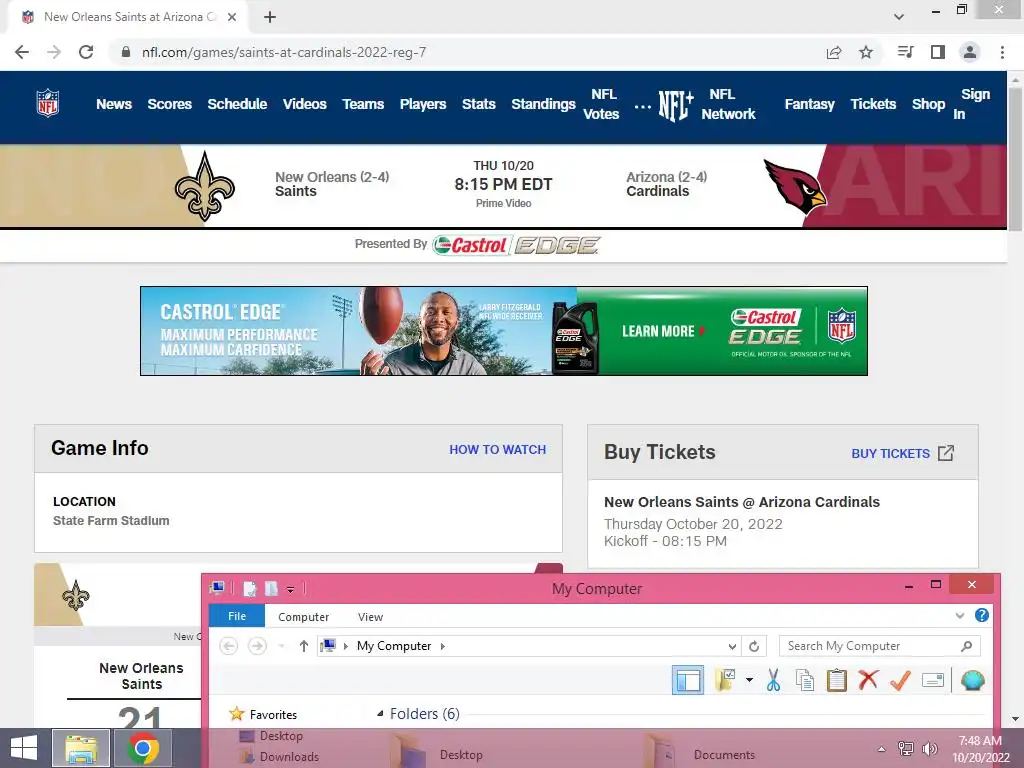Open the NFL Network link
The image size is (1024, 768).
(728, 104)
